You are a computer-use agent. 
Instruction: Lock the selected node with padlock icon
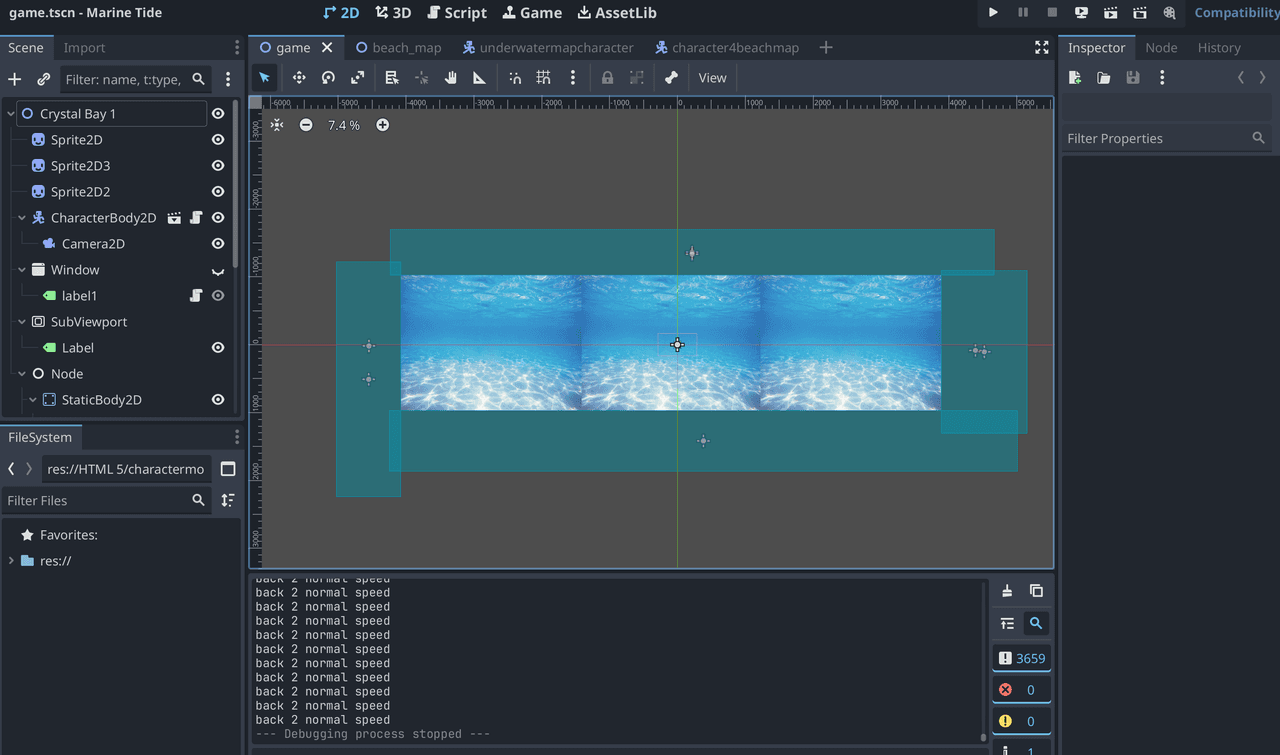(607, 78)
